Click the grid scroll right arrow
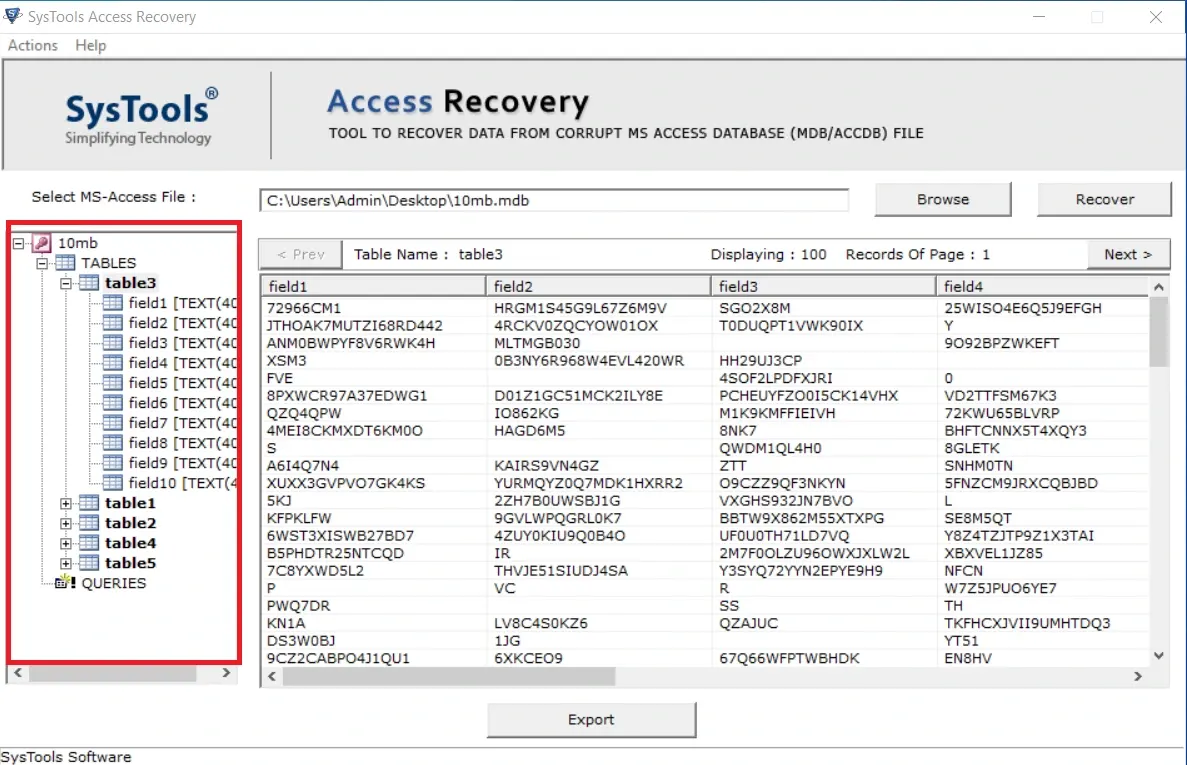 click(x=1138, y=676)
